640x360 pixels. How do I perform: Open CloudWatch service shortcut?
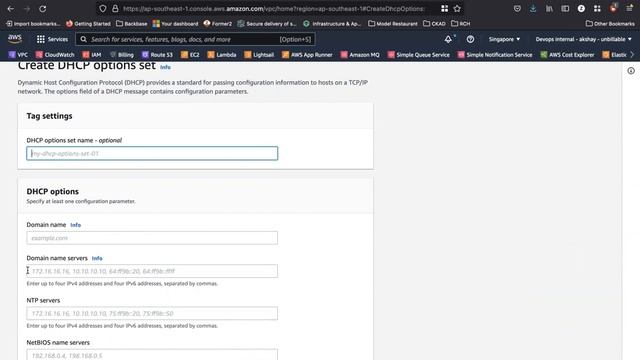55,55
